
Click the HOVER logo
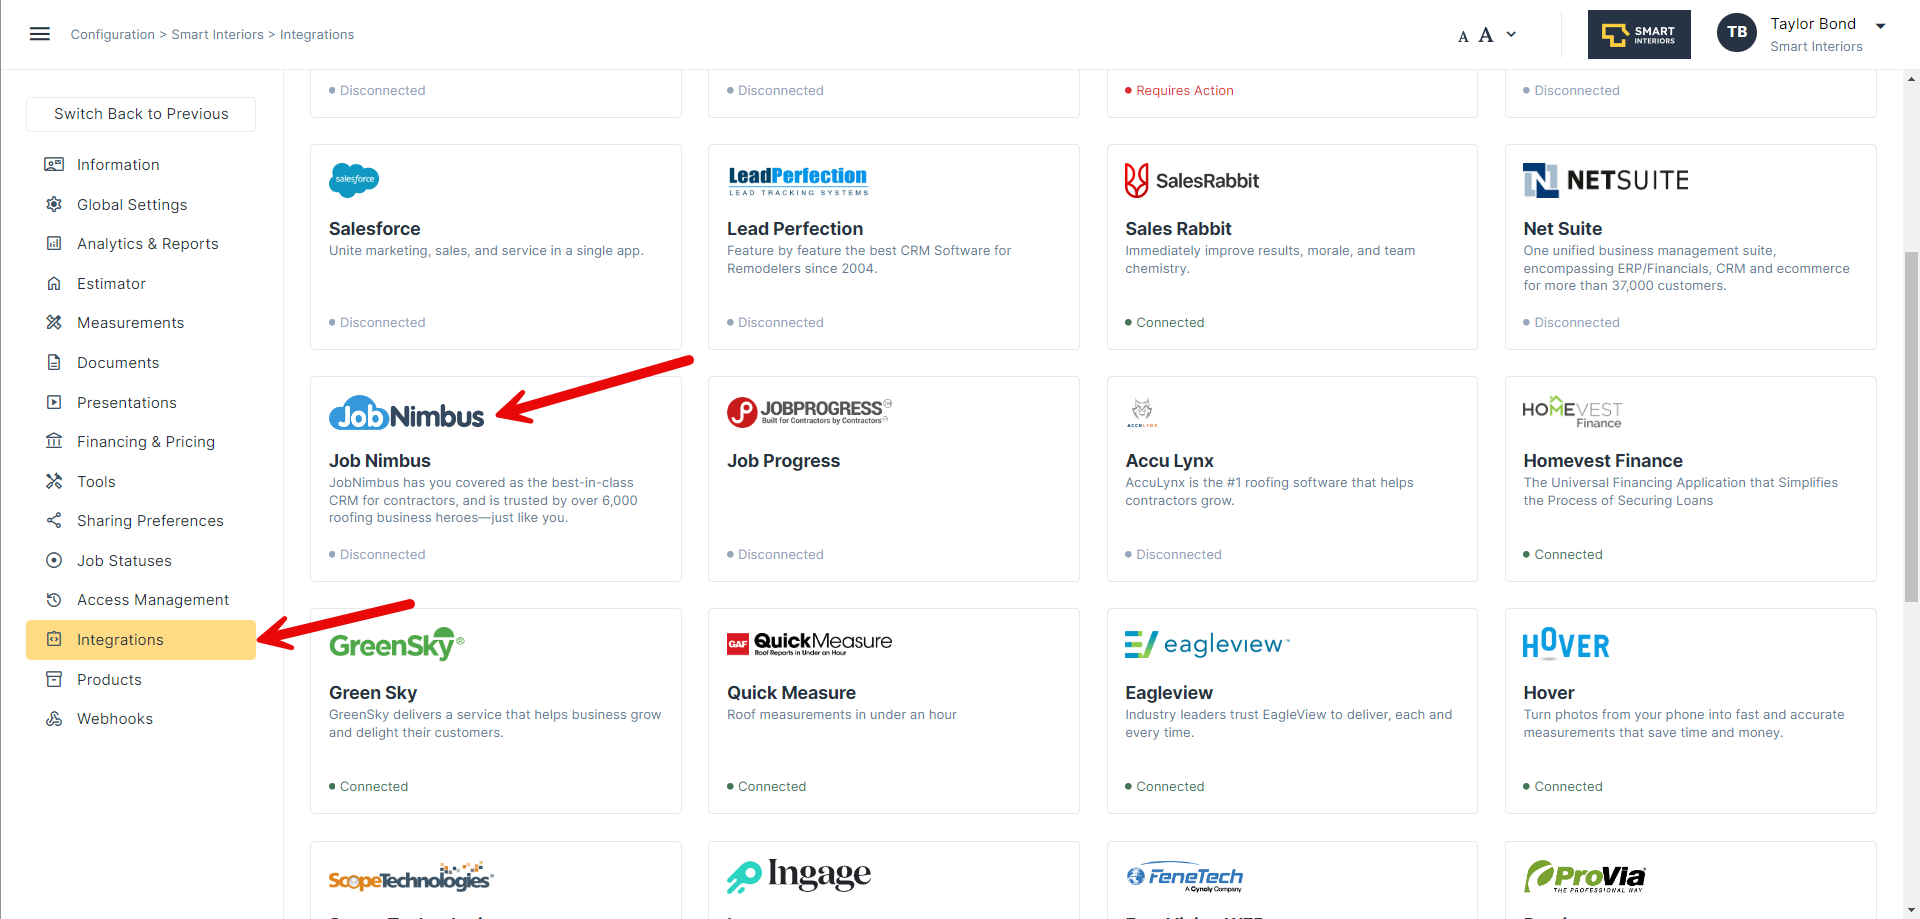click(1566, 644)
